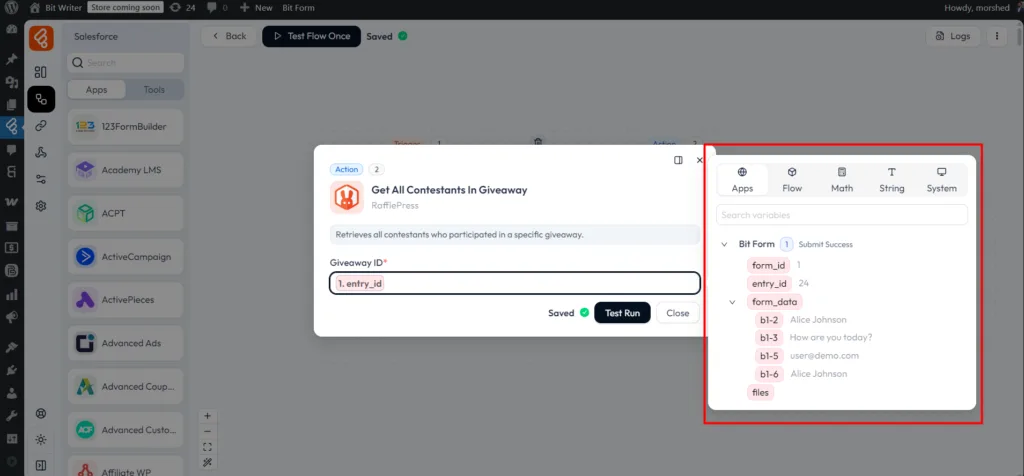
Task: Click the 1. entry_id tag in field
Action: [359, 283]
